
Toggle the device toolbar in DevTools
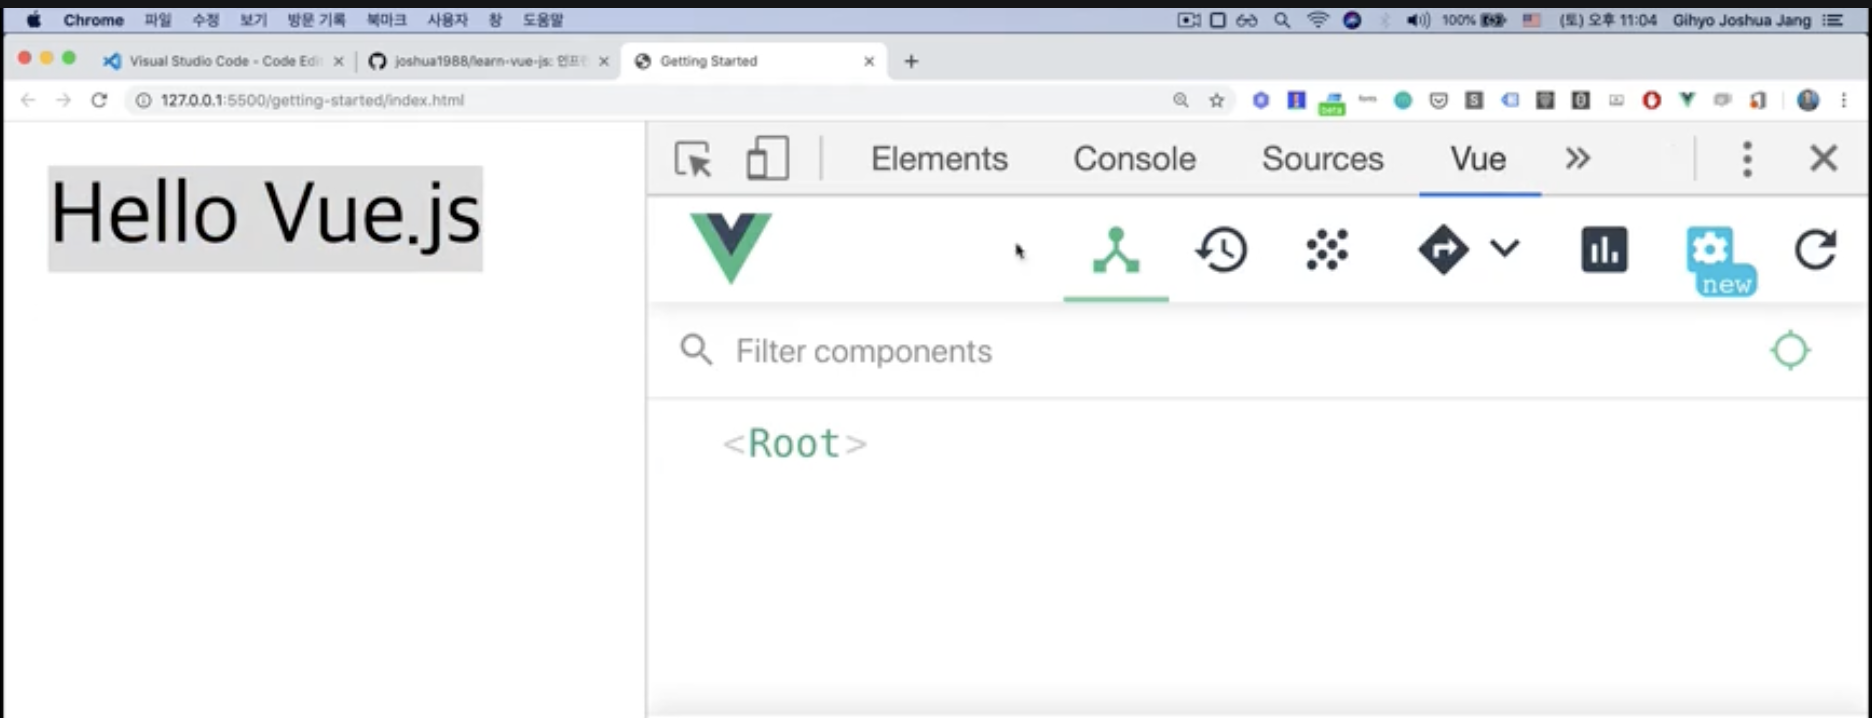click(767, 159)
